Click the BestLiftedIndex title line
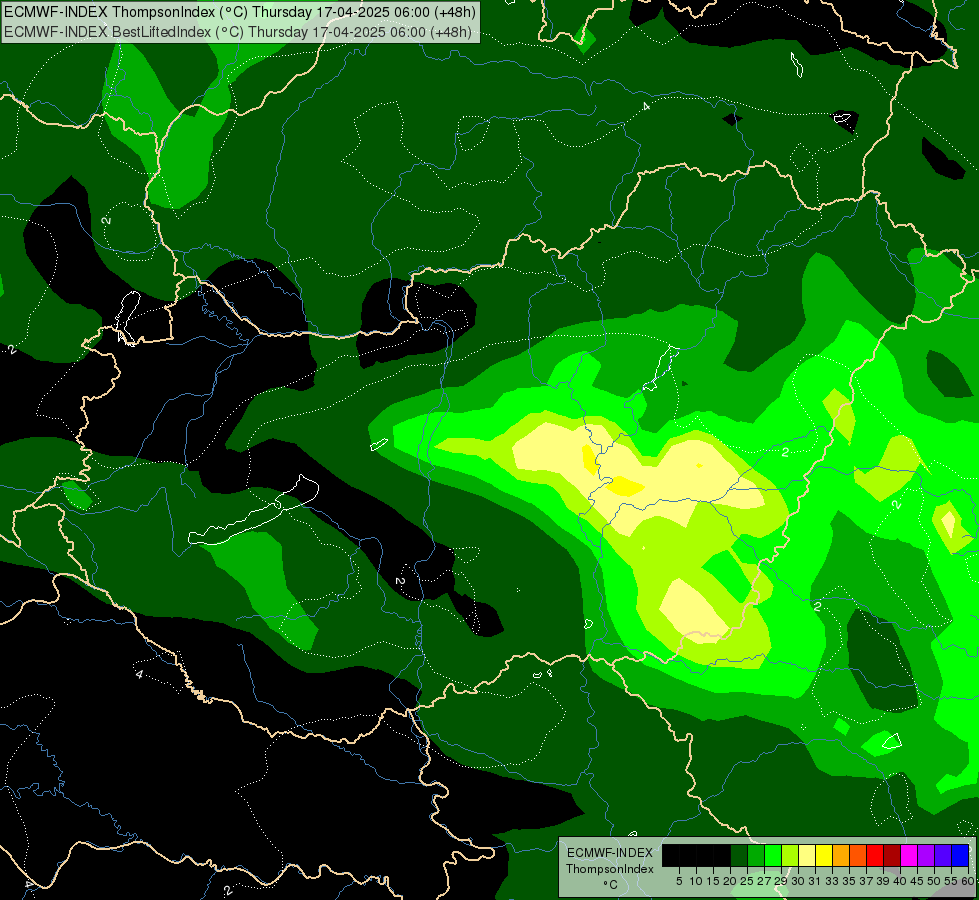Screen dimensions: 979x900 pyautogui.click(x=238, y=31)
